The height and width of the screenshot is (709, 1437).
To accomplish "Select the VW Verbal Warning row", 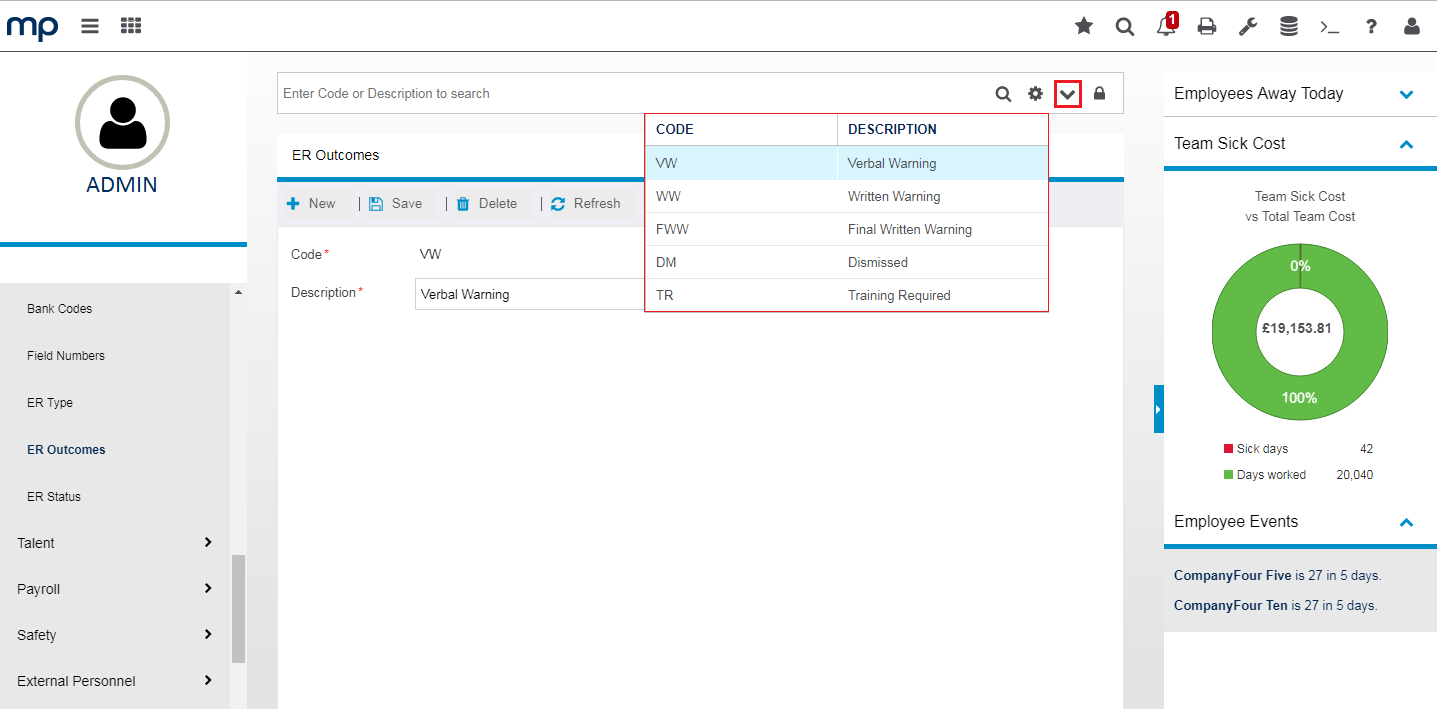I will tap(846, 163).
